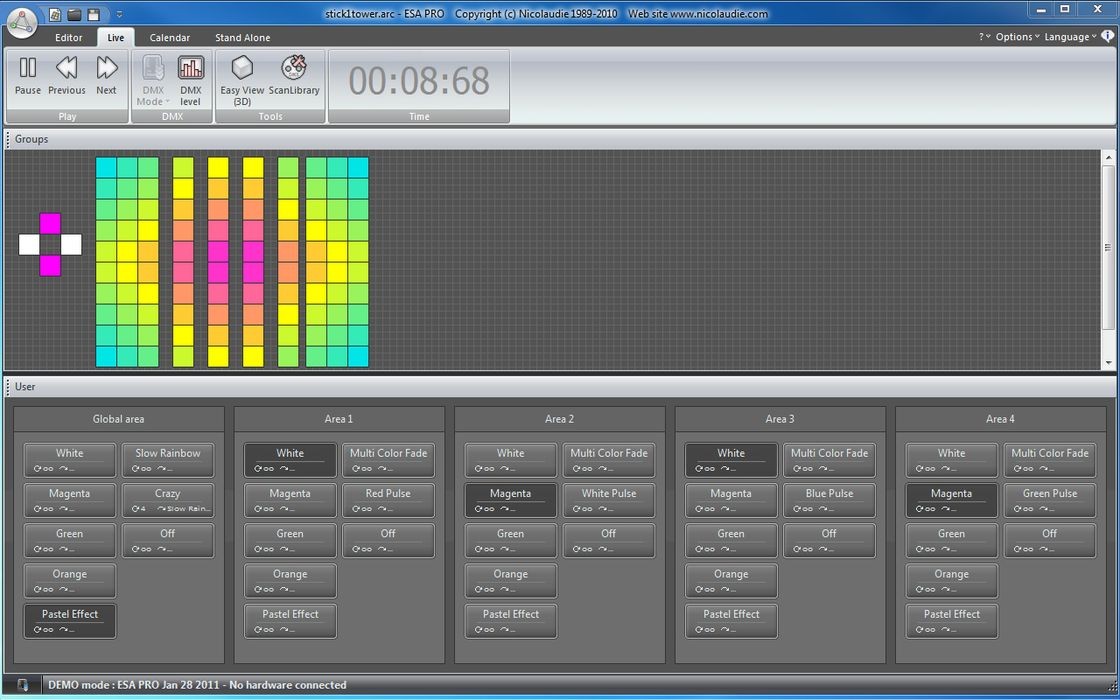Click the Previous scene icon

coord(66,75)
